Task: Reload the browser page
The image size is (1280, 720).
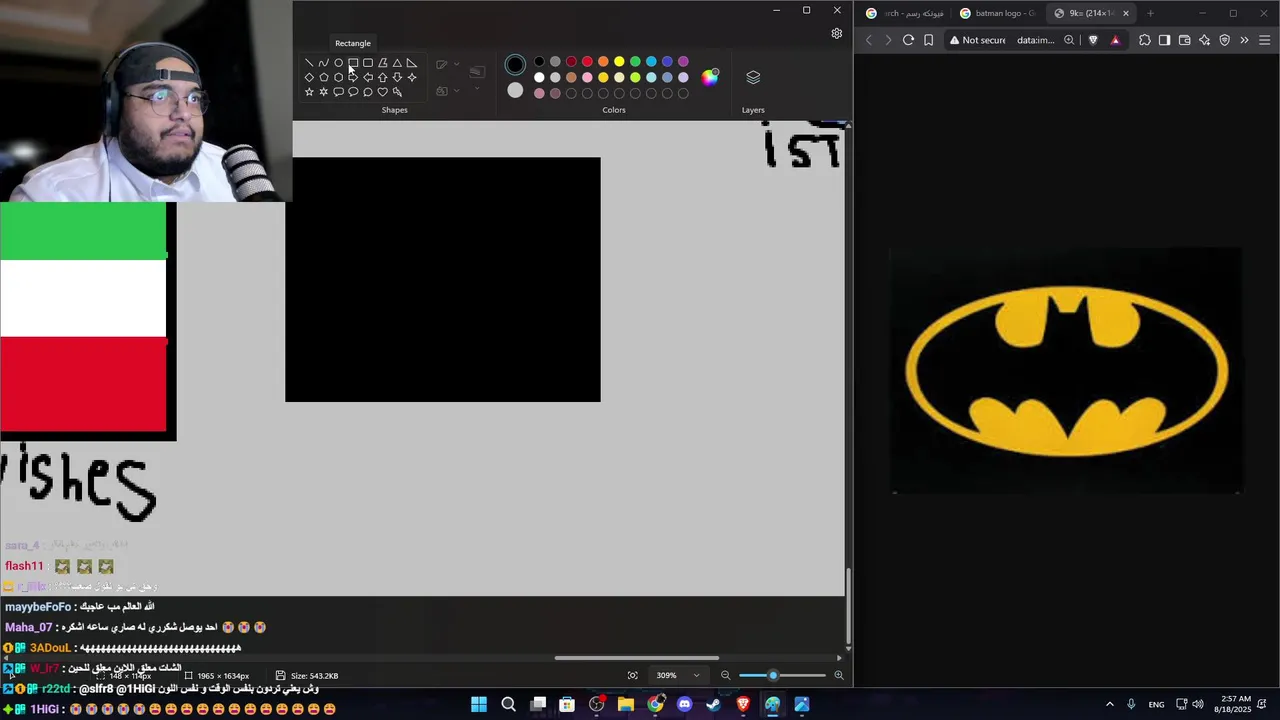Action: 908,40
